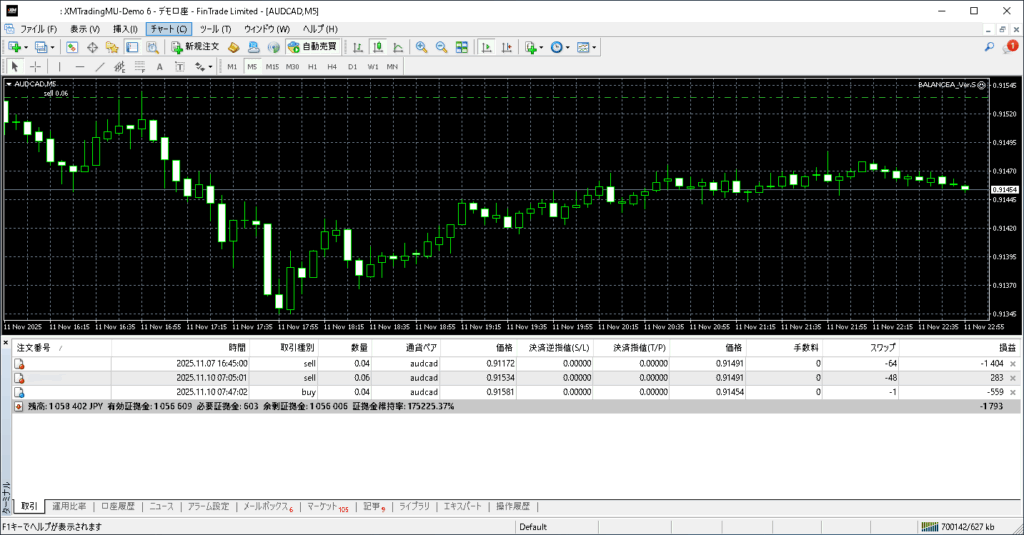Screen dimensions: 1024x535
Task: Open the new chart dropdown arrow
Action: 26,47
